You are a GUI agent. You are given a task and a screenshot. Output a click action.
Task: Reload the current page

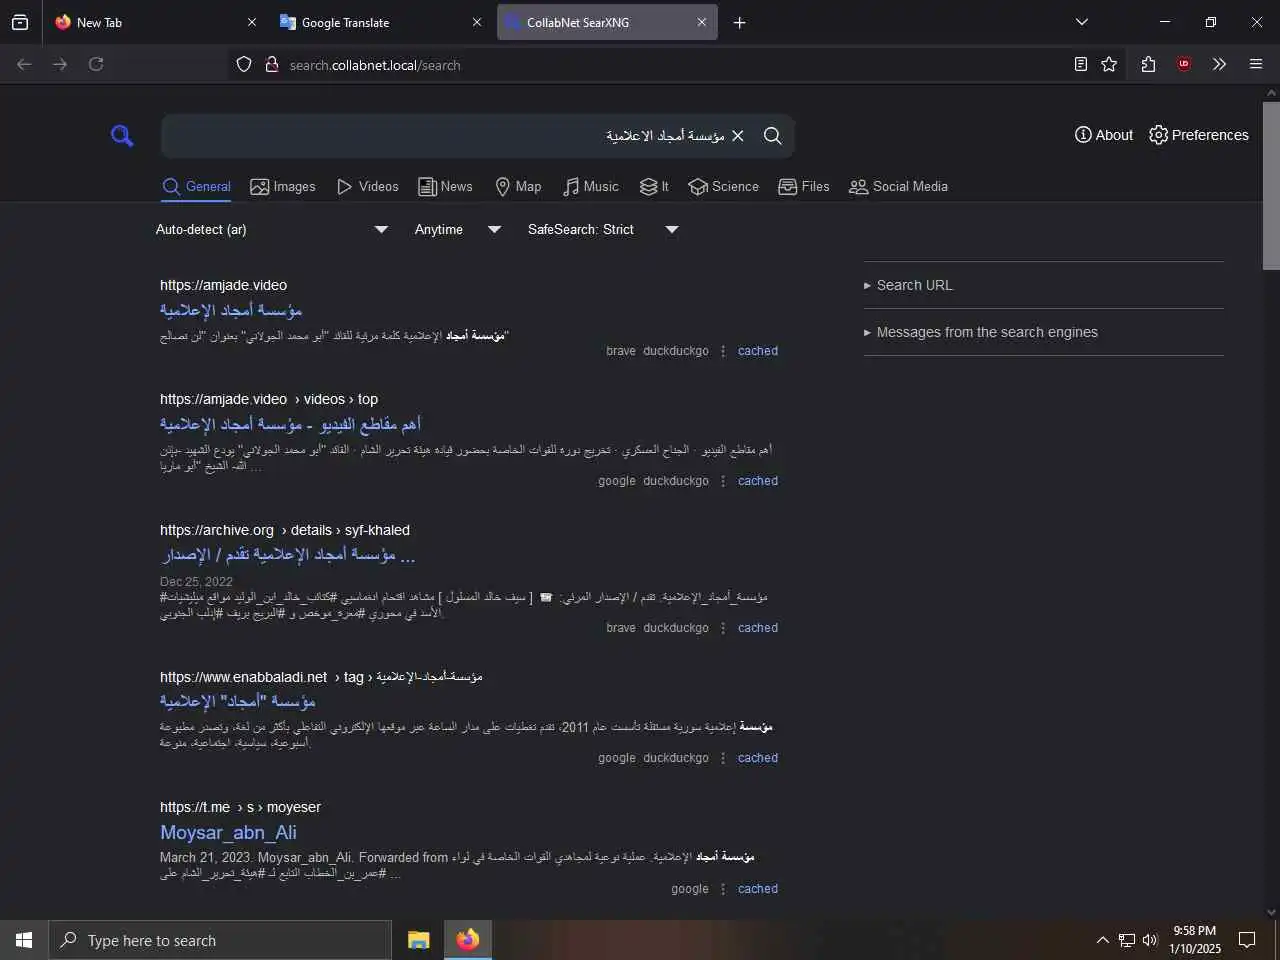tap(96, 64)
